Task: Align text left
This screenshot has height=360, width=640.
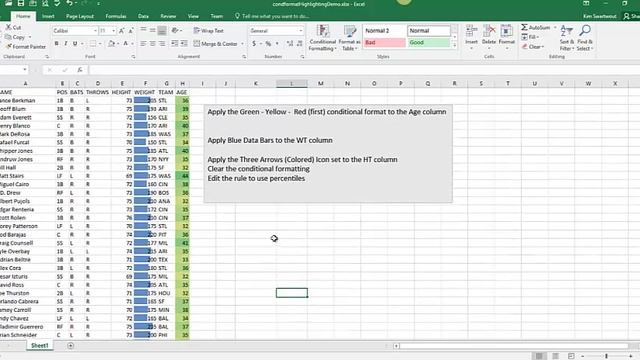Action: point(143,44)
